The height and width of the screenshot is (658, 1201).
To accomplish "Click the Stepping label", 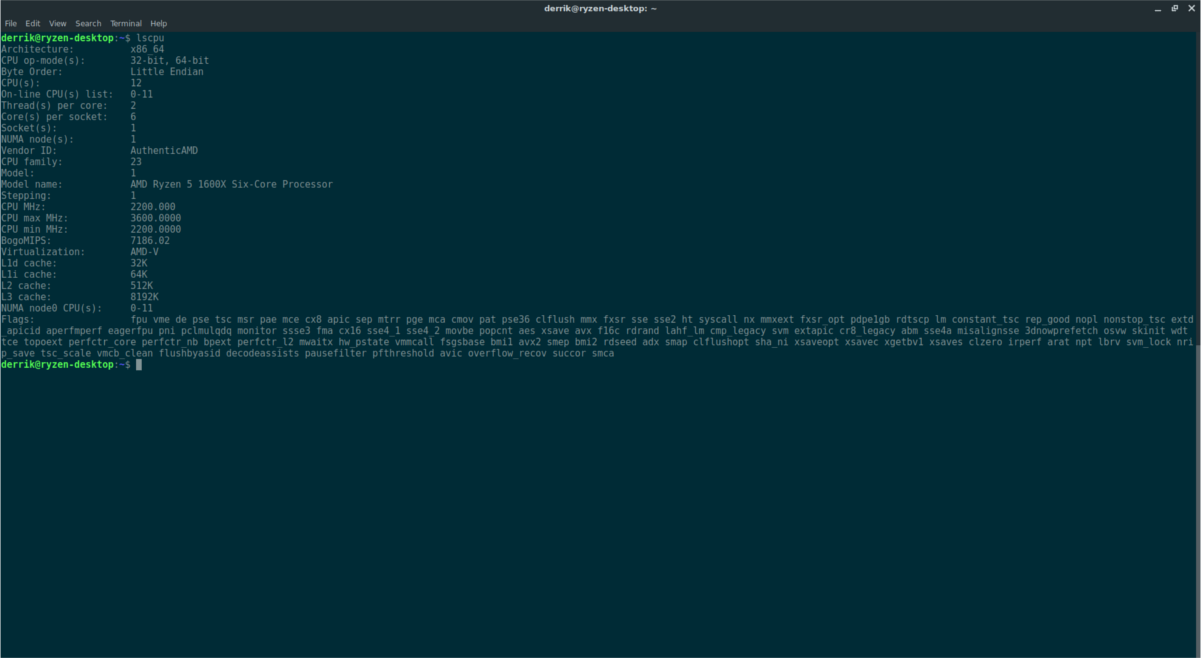I will click(27, 196).
